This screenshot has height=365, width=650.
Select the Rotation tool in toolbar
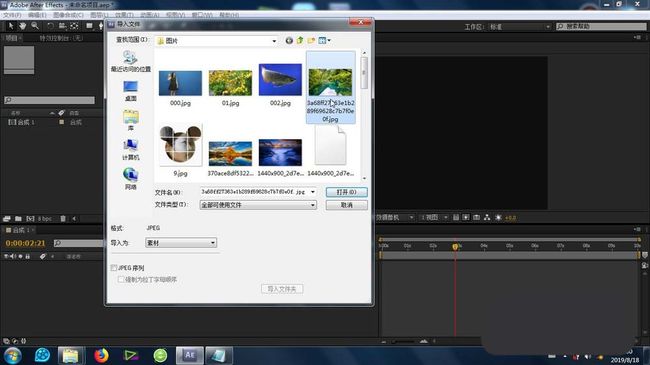pos(50,26)
